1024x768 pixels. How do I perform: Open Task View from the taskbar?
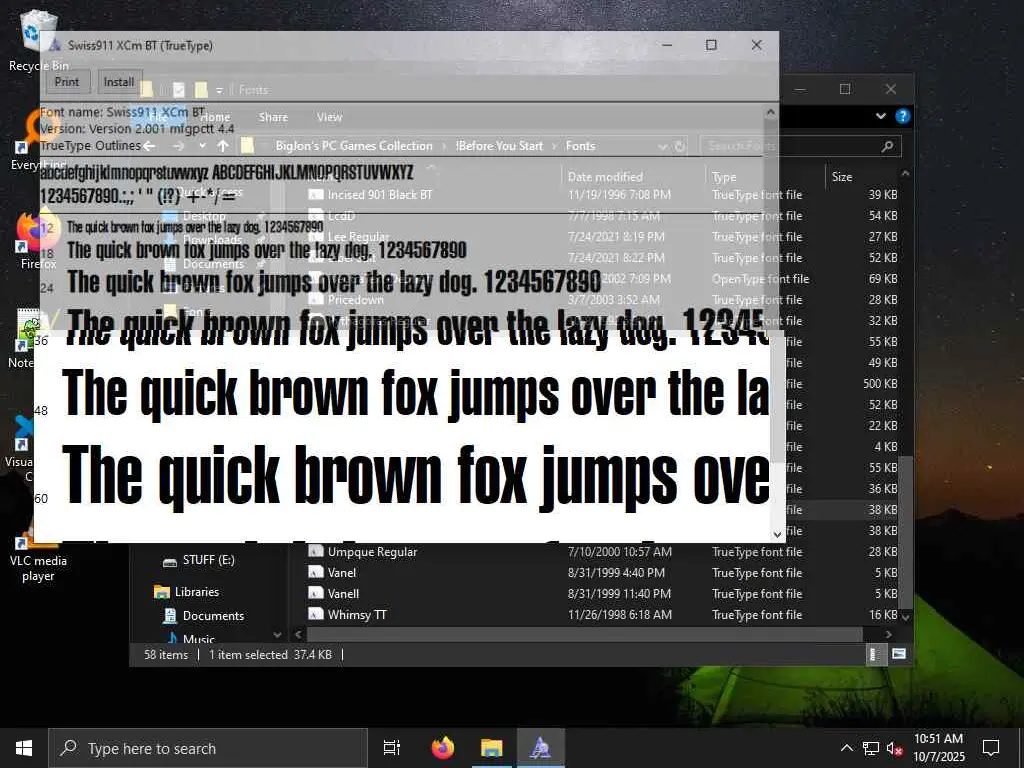(x=392, y=748)
